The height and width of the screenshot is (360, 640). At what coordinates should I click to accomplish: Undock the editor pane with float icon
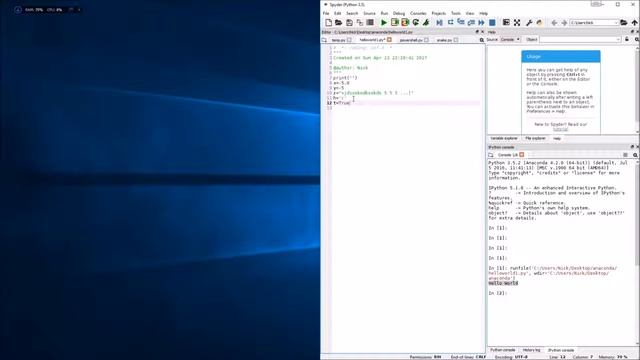(x=477, y=32)
